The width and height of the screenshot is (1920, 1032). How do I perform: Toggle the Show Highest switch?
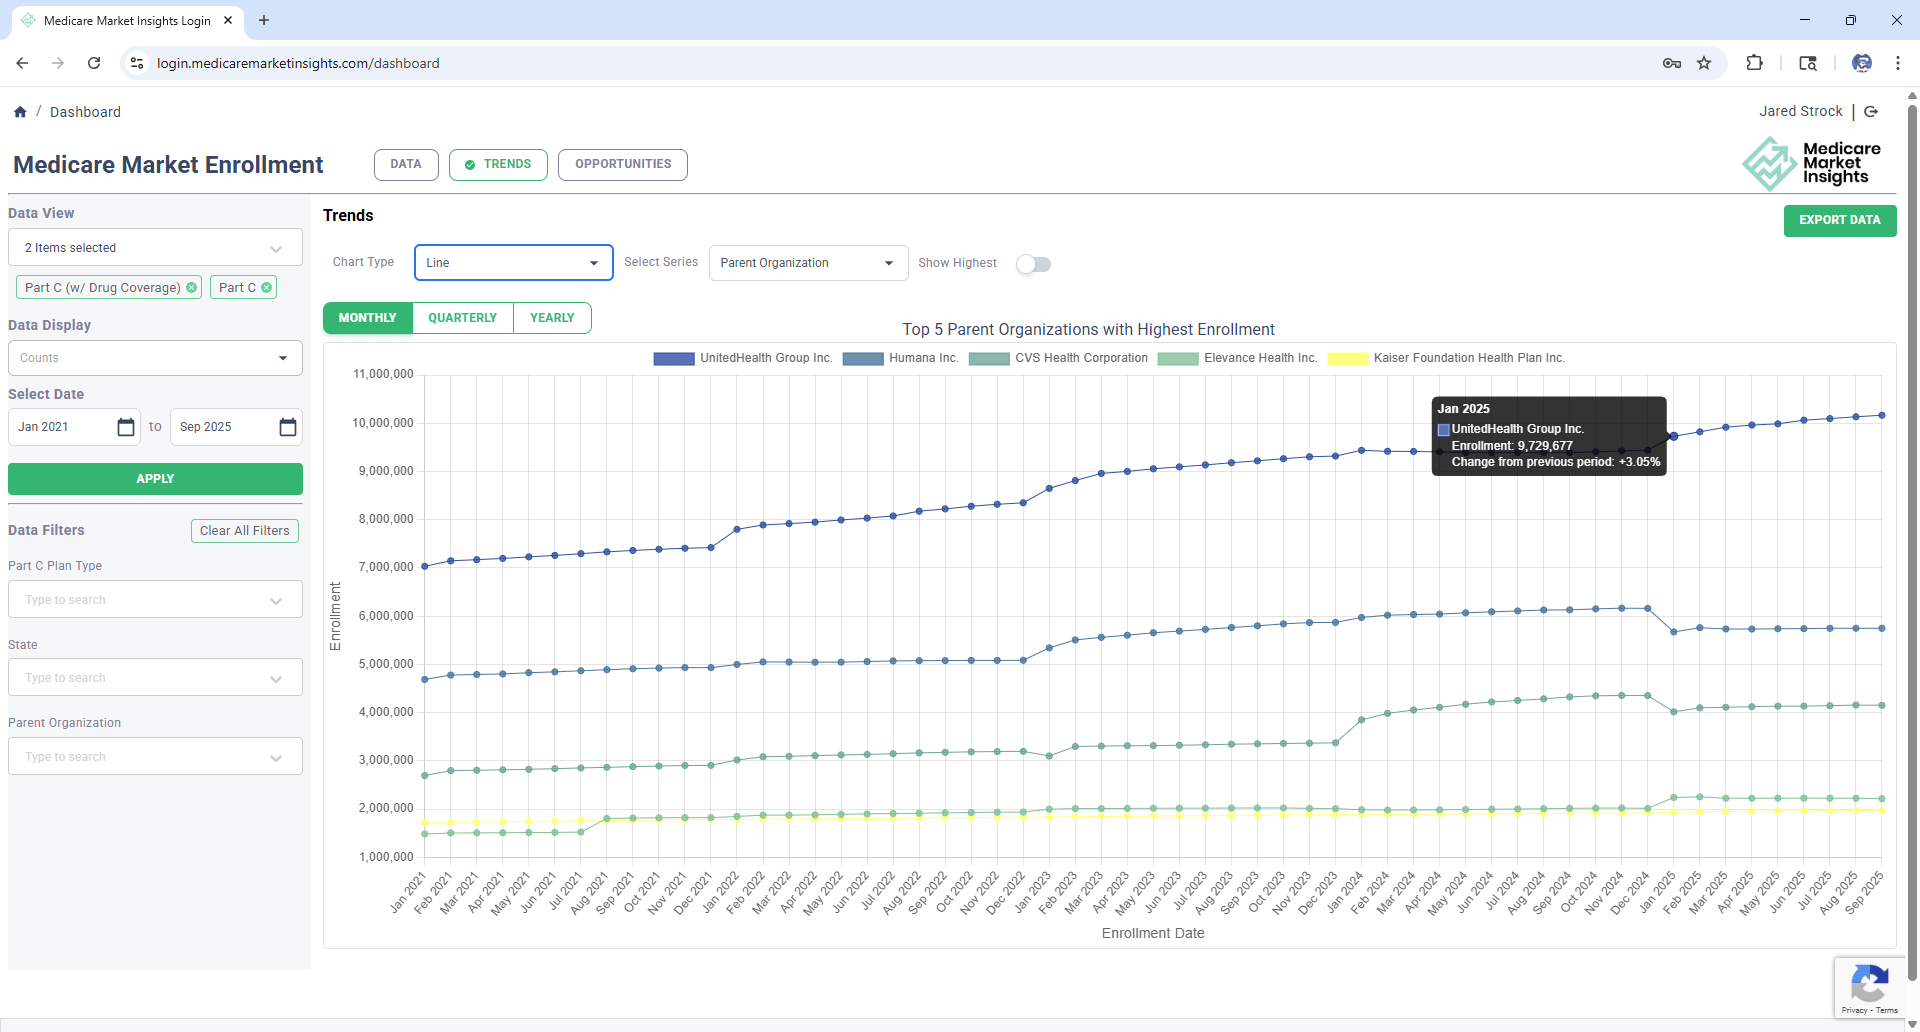coord(1033,264)
